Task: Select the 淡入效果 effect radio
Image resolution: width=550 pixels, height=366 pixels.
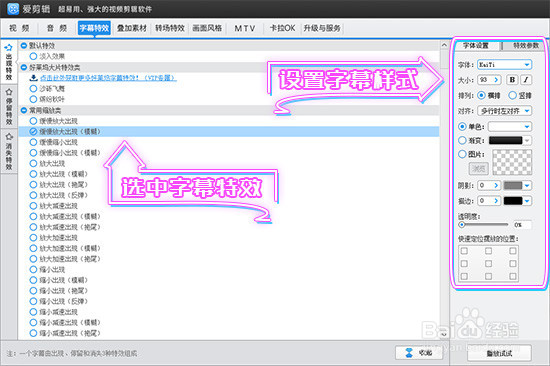Action: pyautogui.click(x=33, y=56)
